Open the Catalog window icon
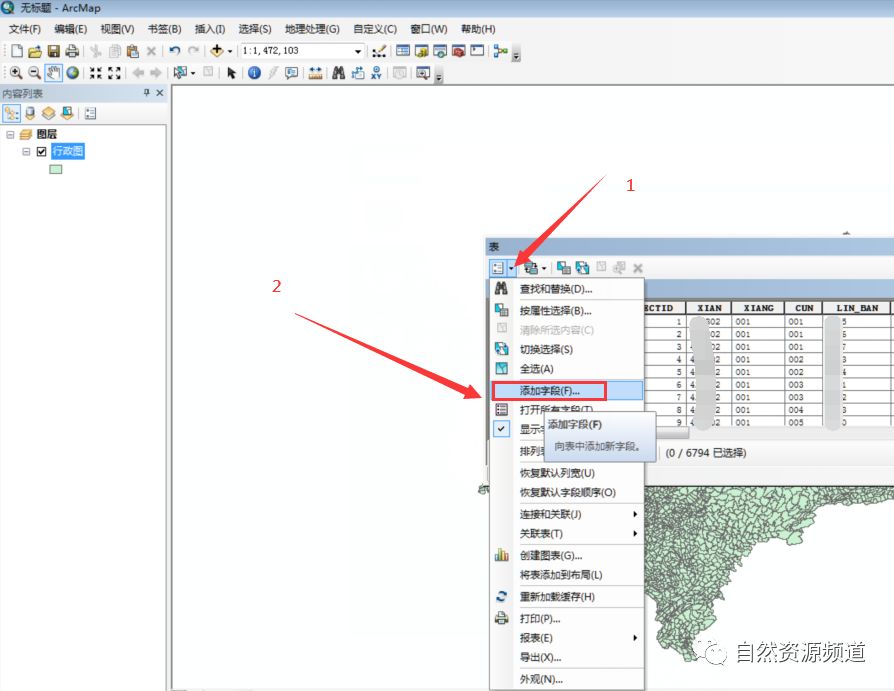 click(x=421, y=51)
